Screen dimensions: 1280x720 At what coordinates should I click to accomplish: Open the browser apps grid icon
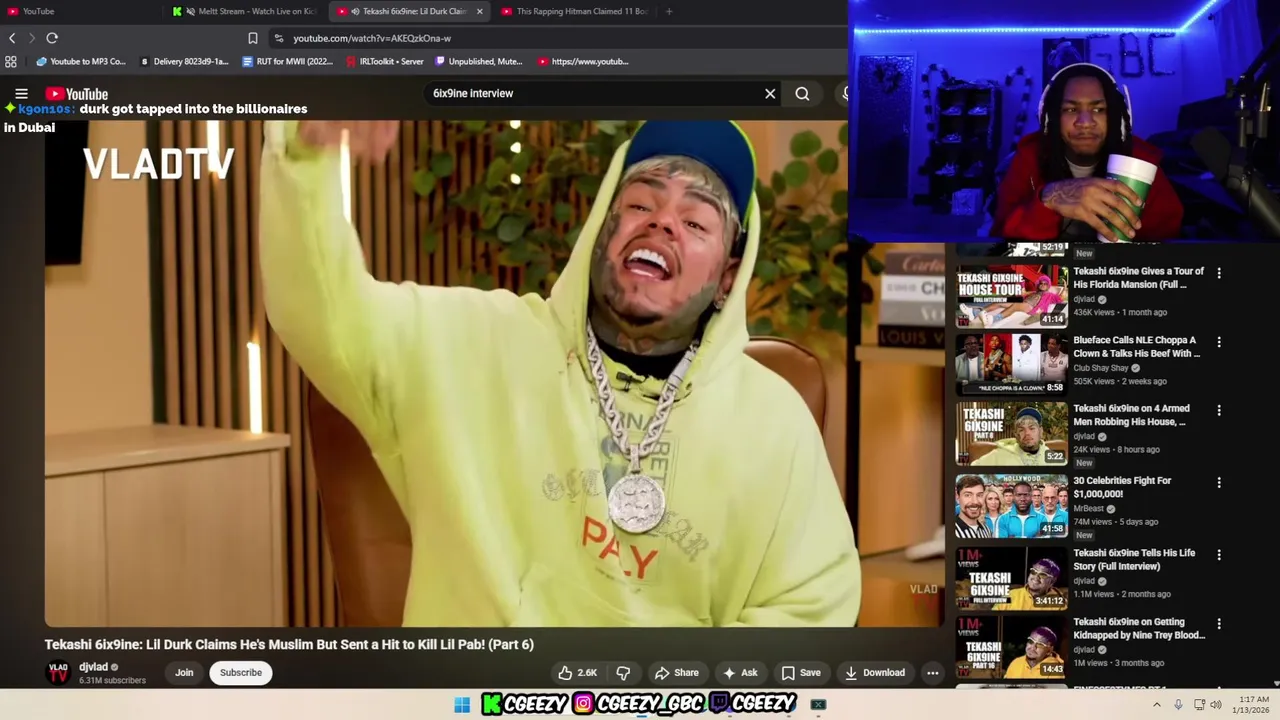(x=11, y=62)
